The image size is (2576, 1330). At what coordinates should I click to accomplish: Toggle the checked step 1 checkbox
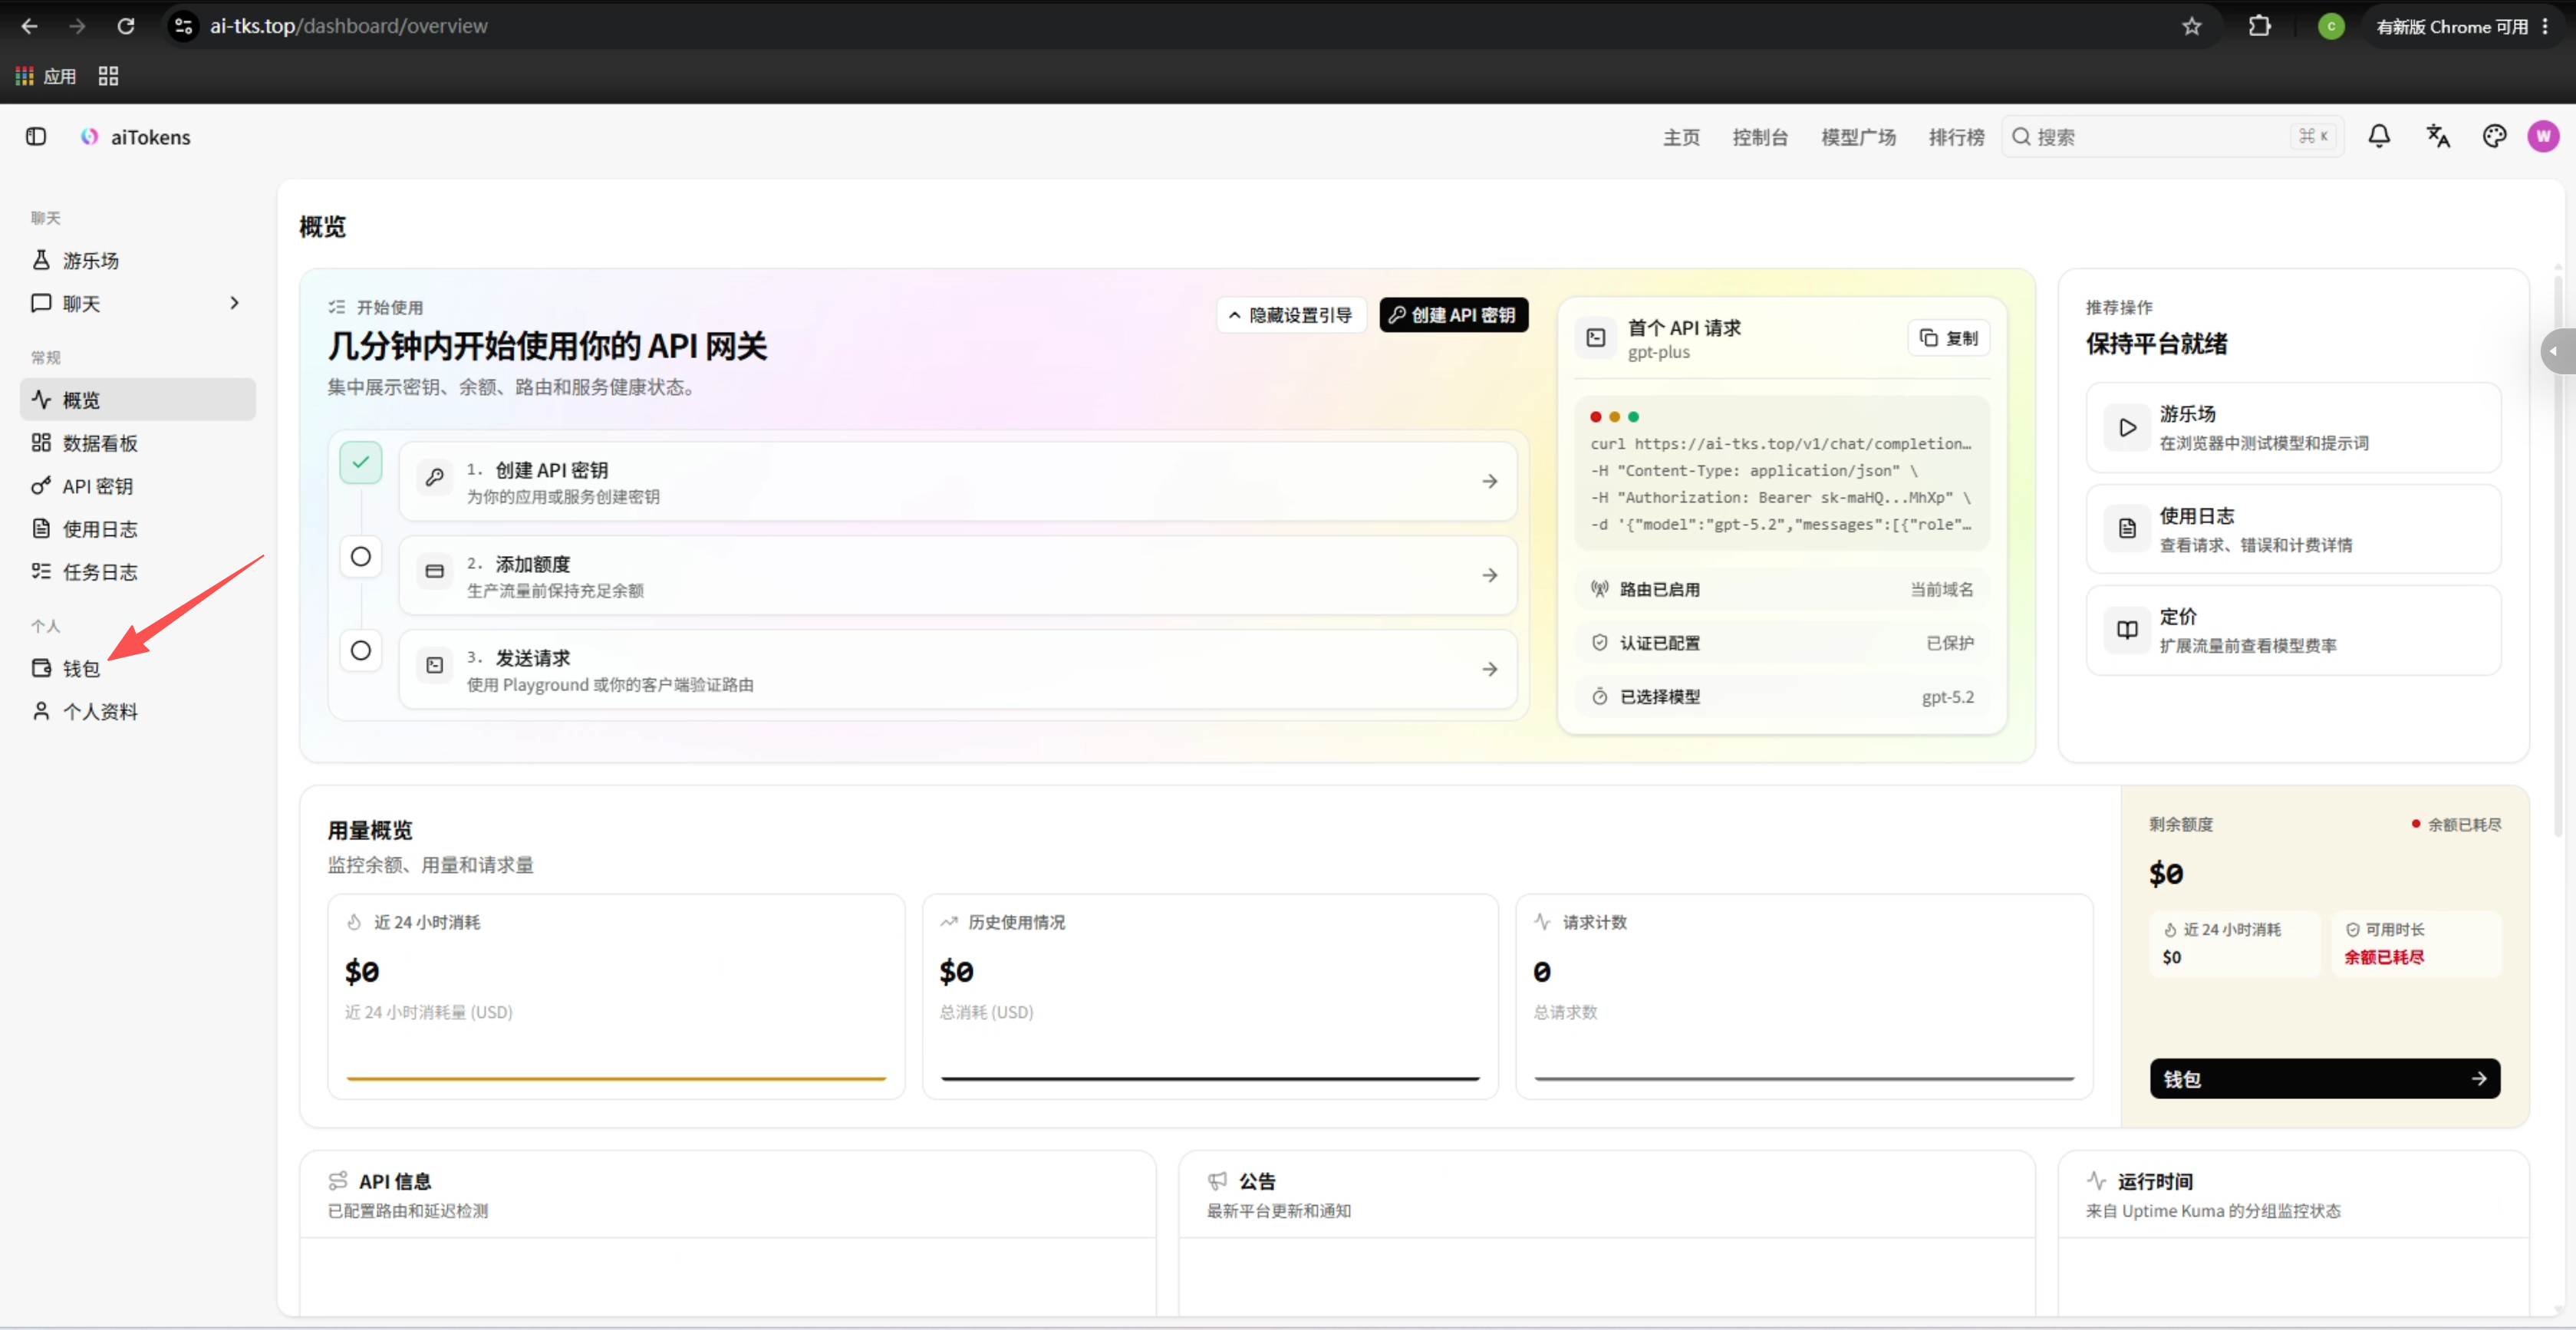pos(361,462)
